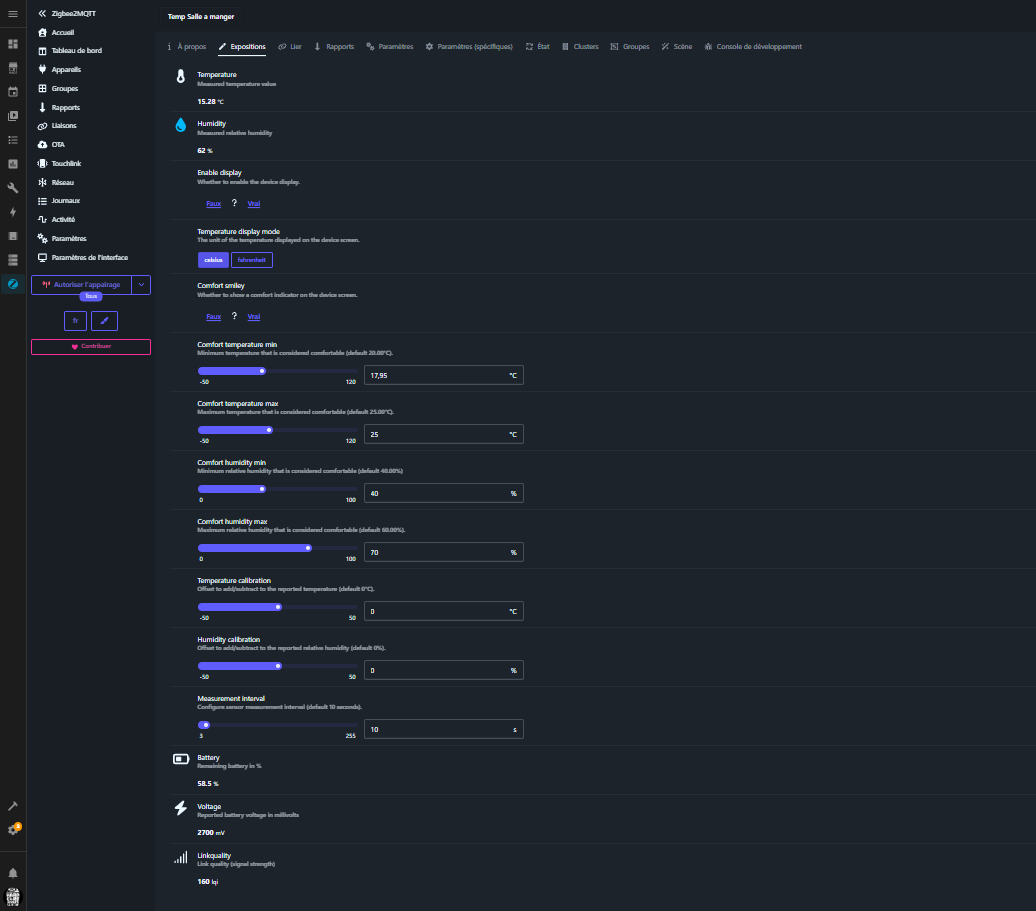Set Enable display to Vrai

coord(253,203)
